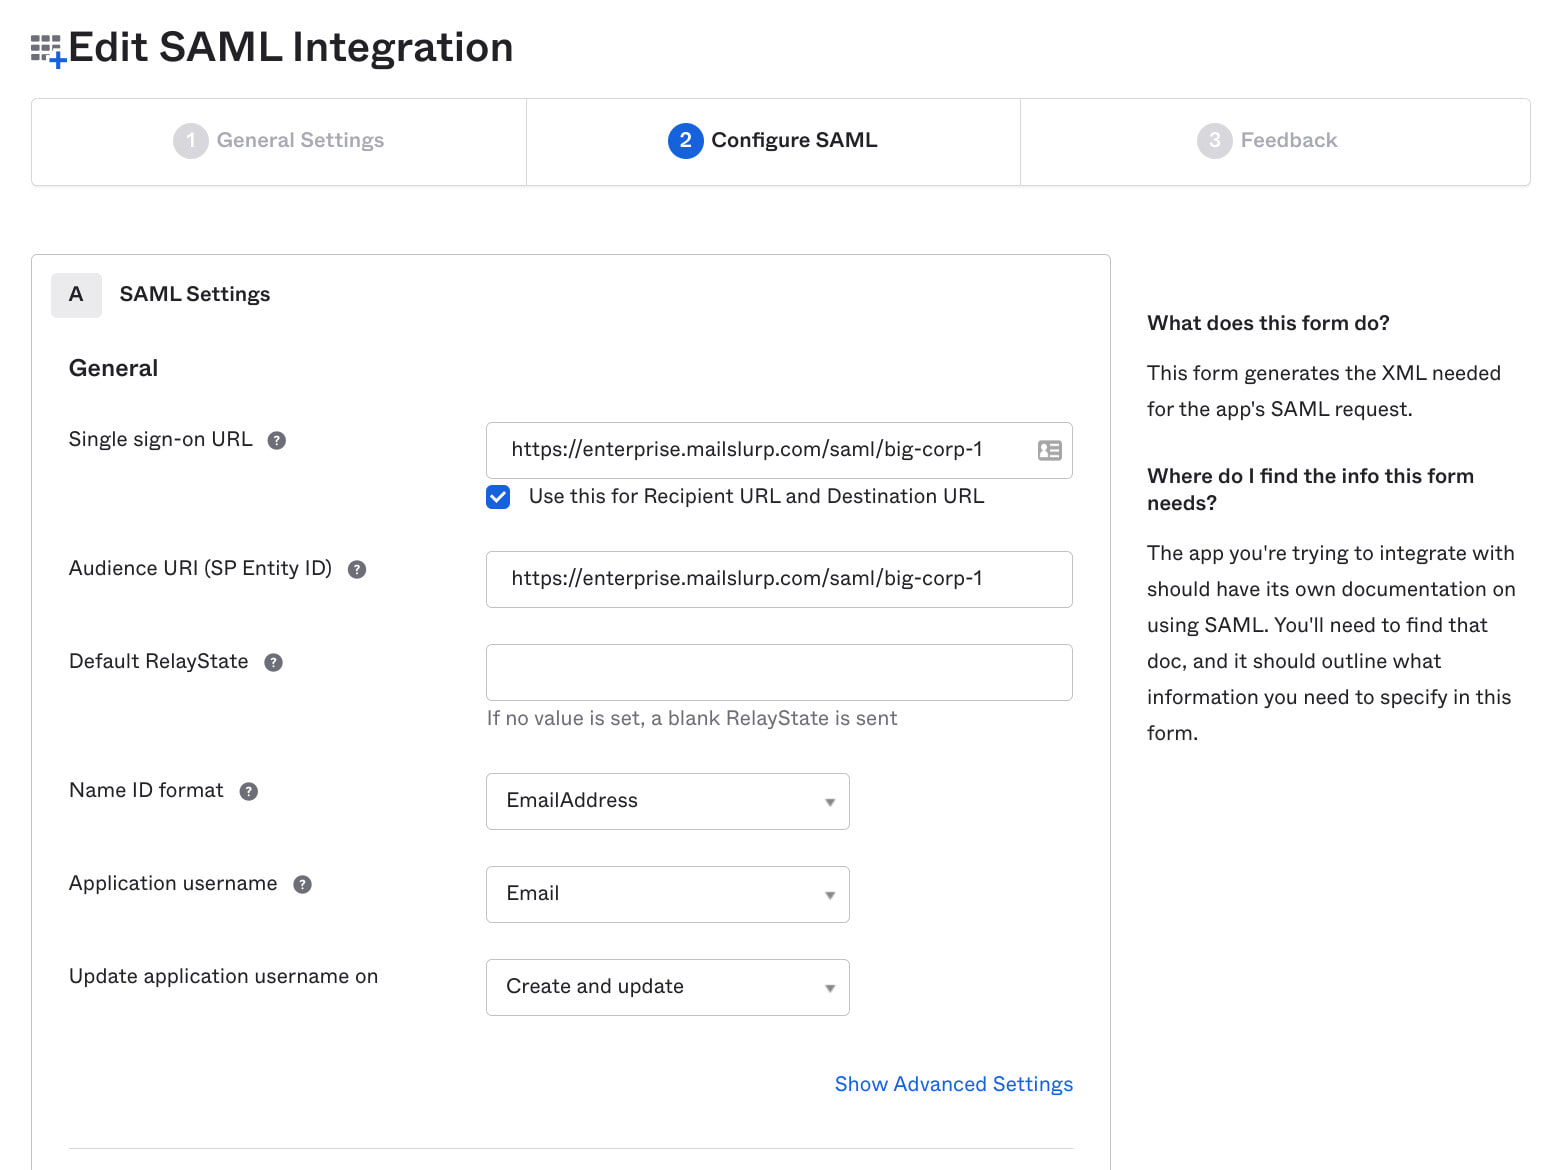Open help tooltip for Default RelayState
This screenshot has height=1170, width=1563.
pos(273,662)
